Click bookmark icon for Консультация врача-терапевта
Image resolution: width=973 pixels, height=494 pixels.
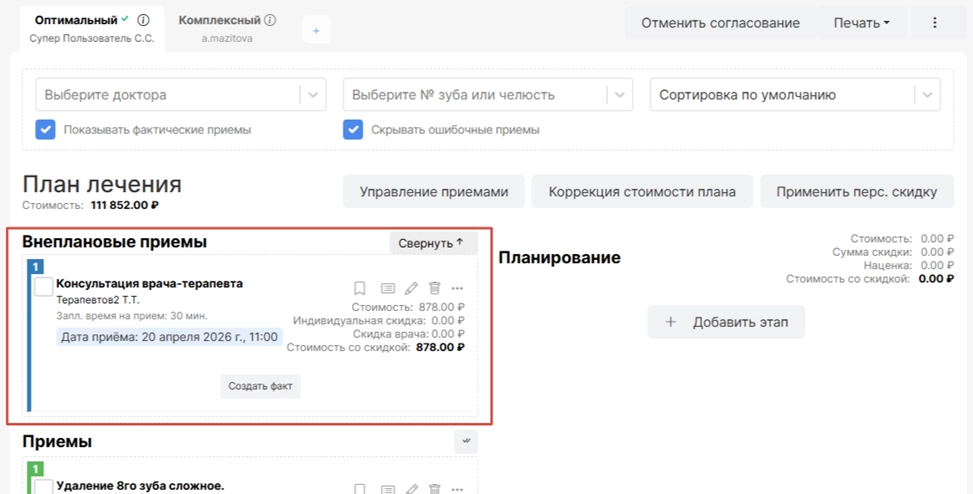(360, 288)
